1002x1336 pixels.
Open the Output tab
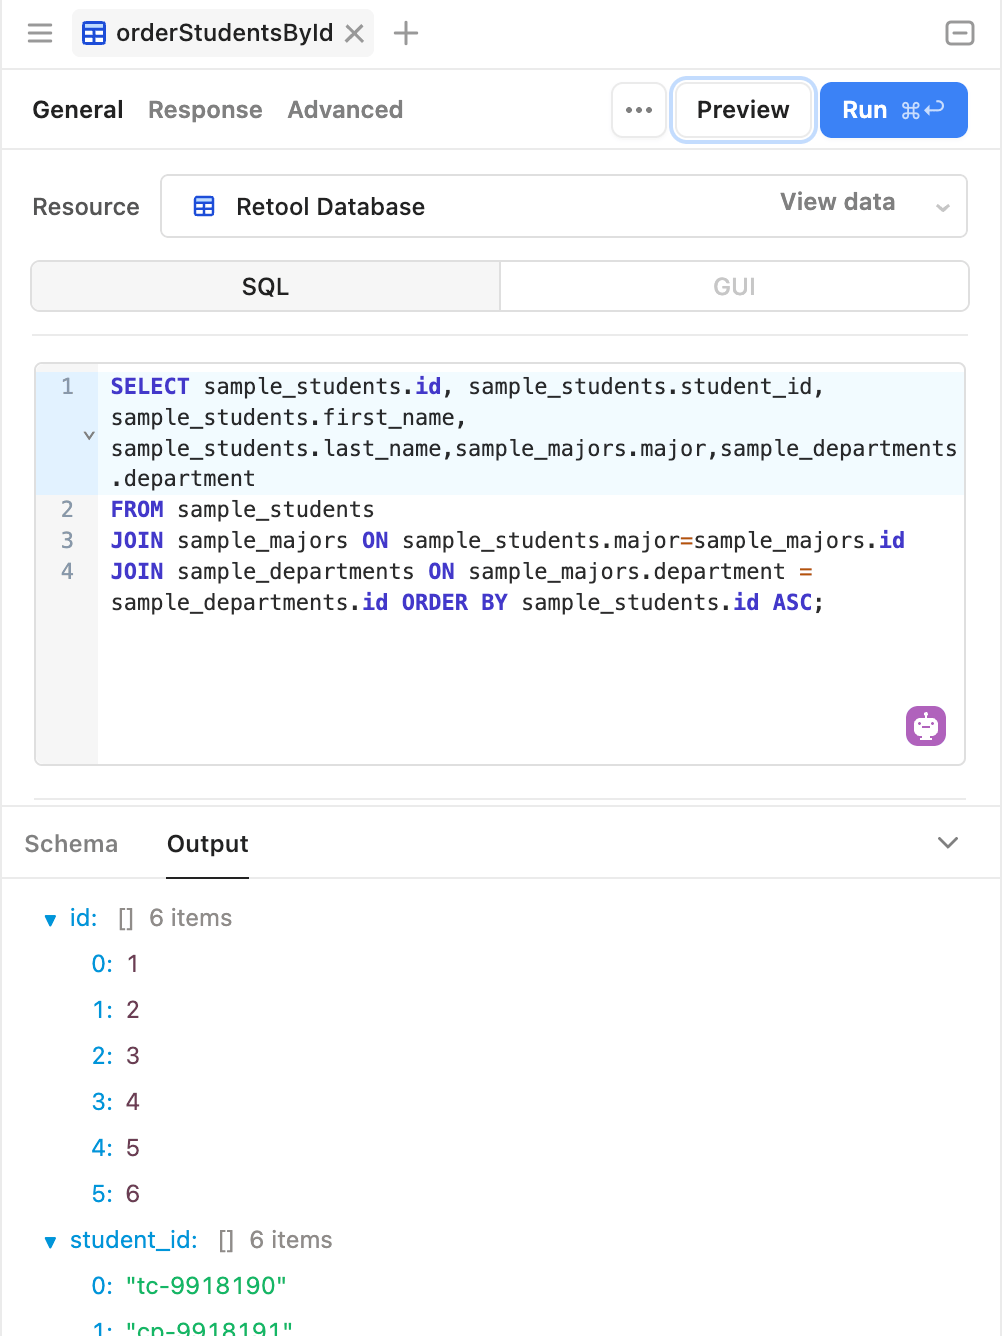point(208,844)
